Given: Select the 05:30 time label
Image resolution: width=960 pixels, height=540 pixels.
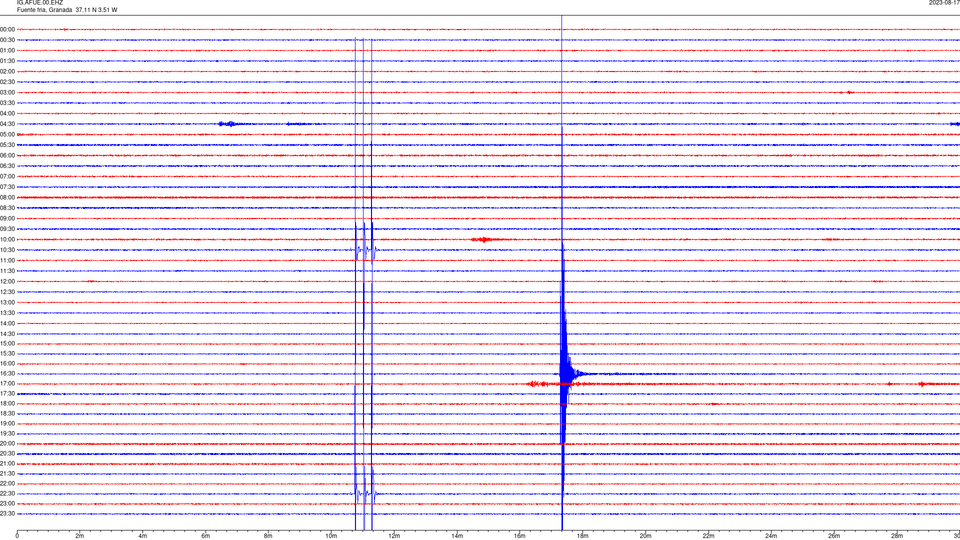Looking at the screenshot, I should pyautogui.click(x=7, y=144).
